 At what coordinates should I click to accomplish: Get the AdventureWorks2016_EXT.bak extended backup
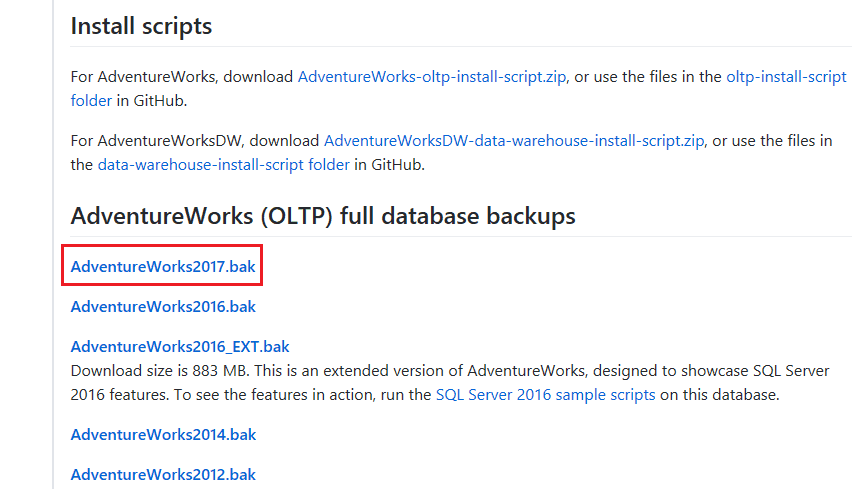tap(180, 347)
